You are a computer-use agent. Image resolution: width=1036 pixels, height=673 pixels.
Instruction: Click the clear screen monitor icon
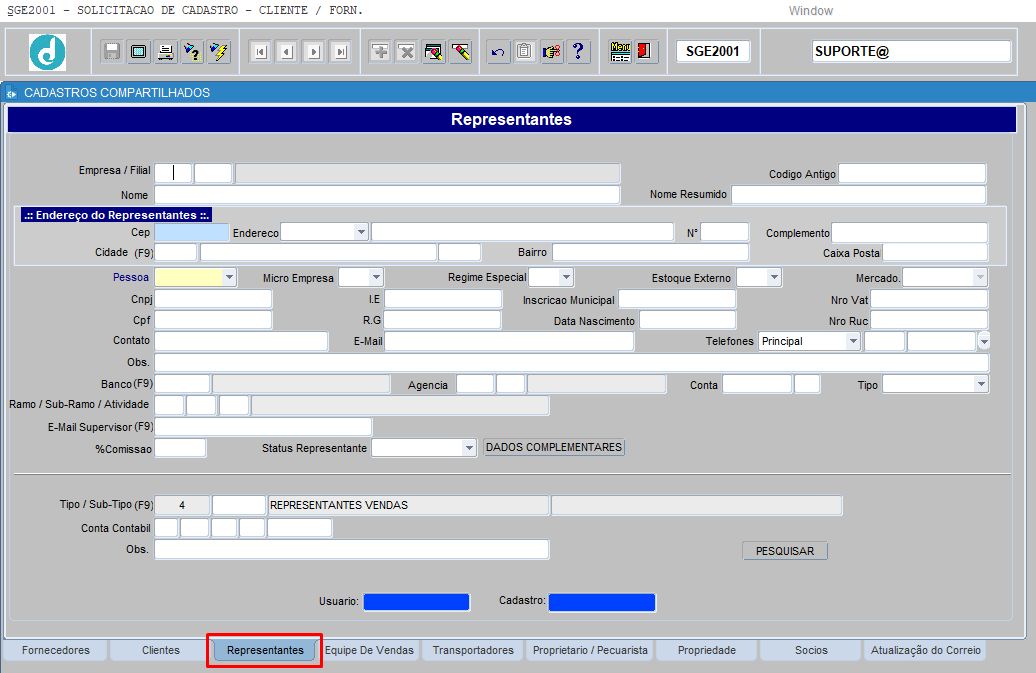[139, 52]
